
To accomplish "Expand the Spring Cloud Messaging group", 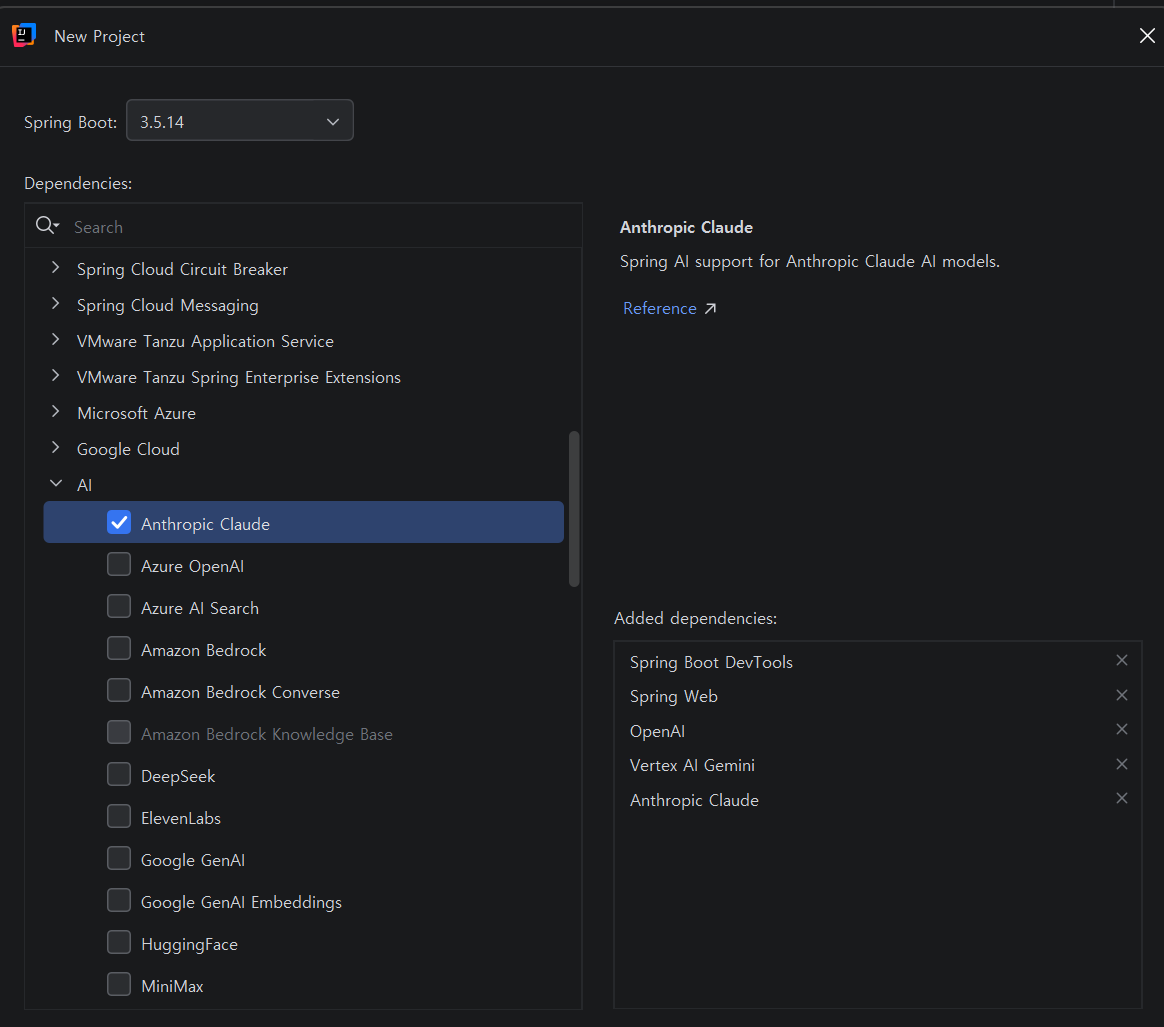I will pos(56,303).
